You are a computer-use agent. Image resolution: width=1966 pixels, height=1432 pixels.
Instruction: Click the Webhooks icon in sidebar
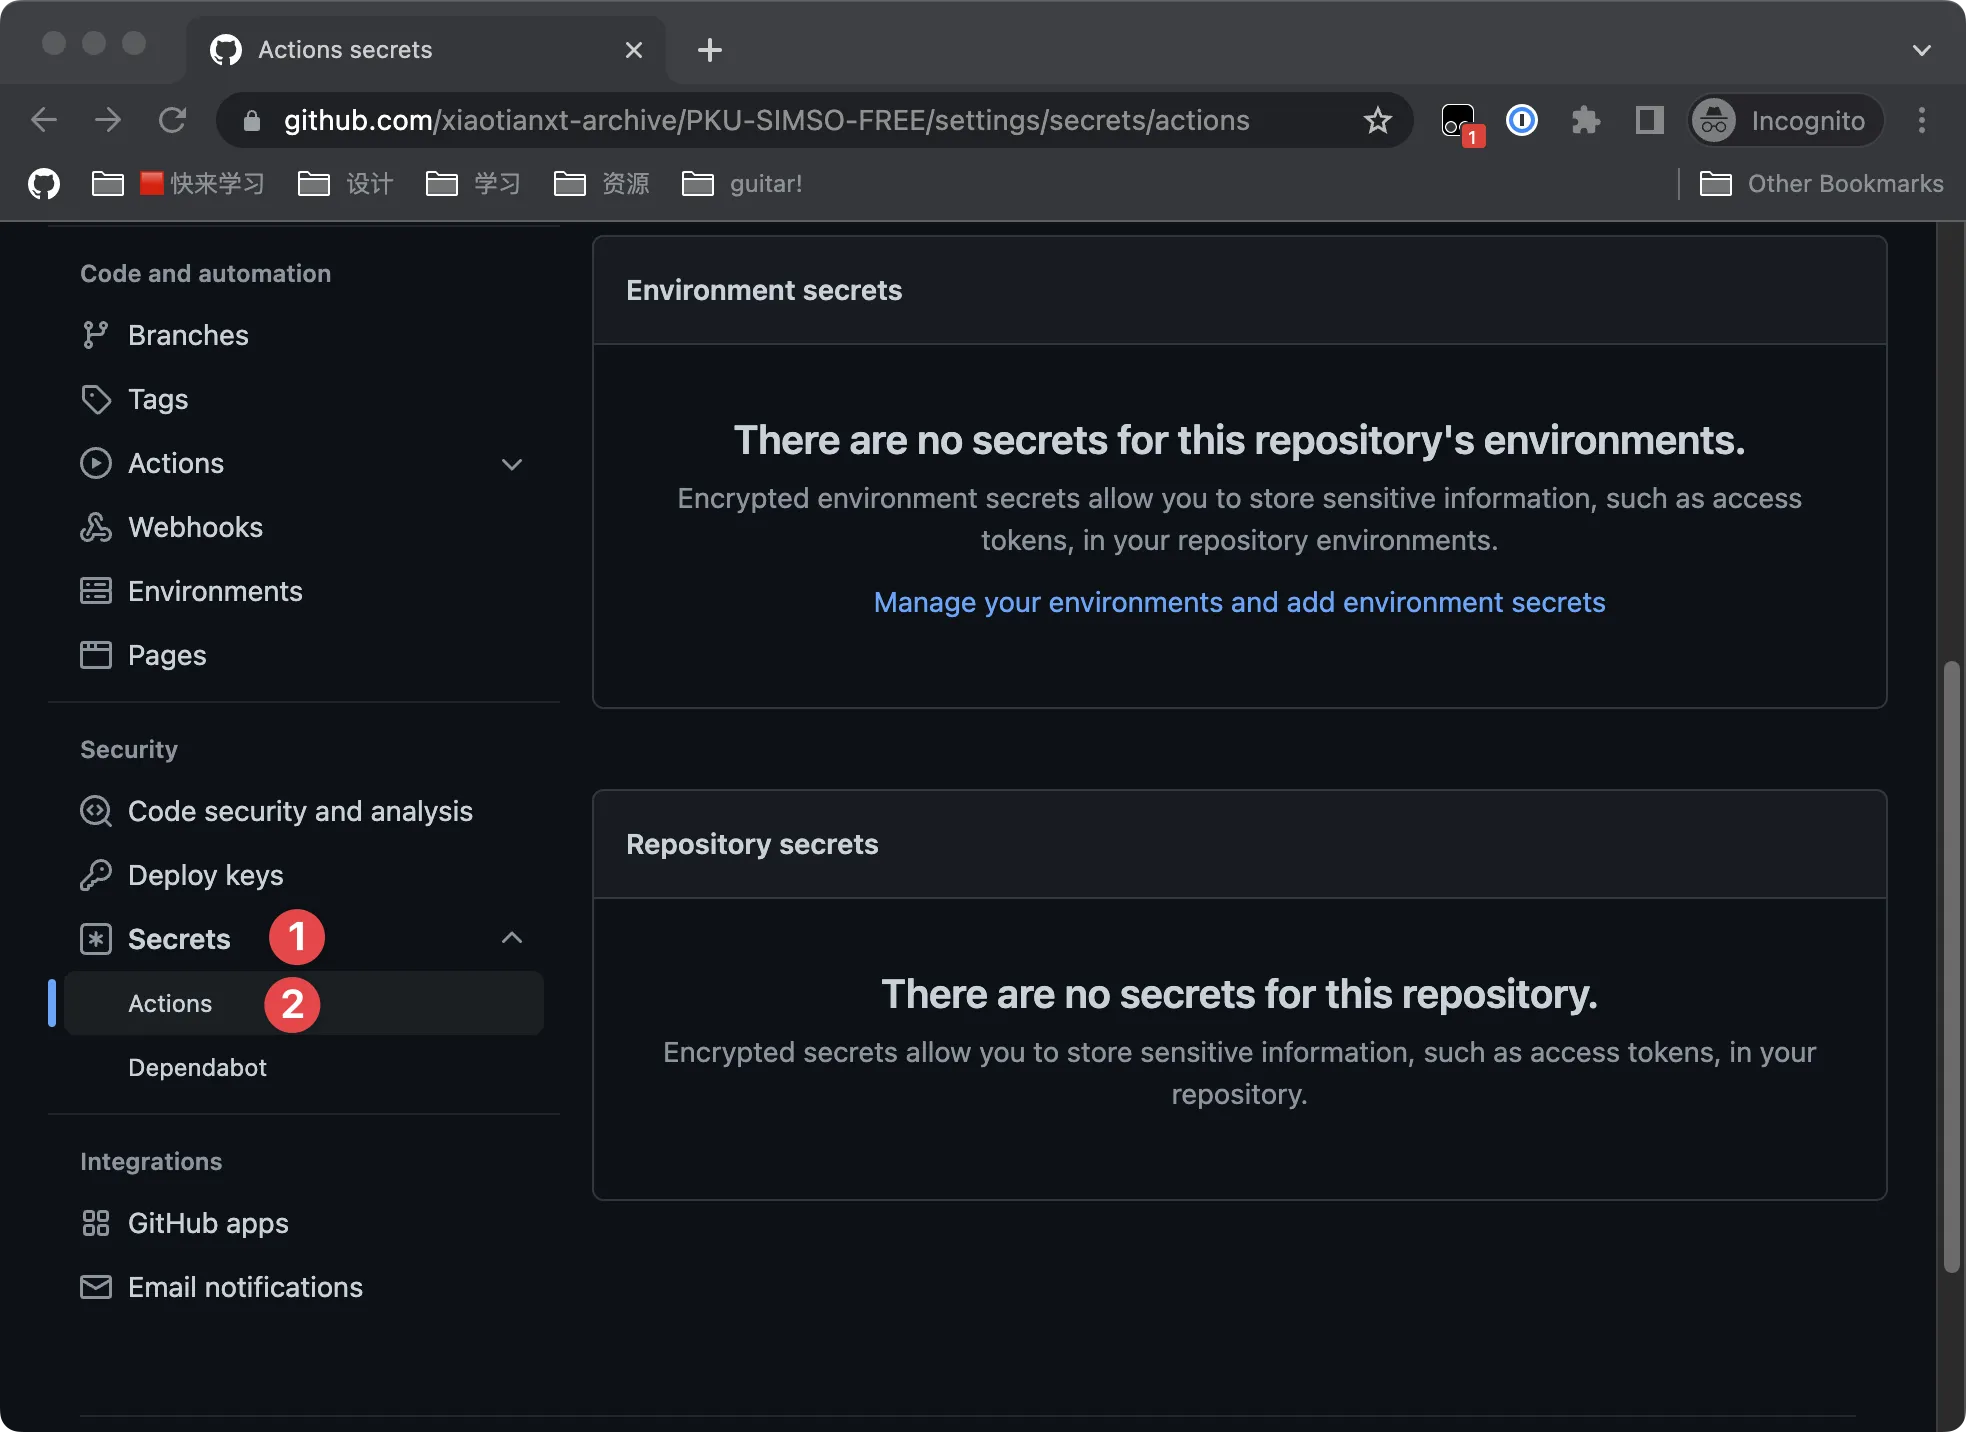click(95, 525)
